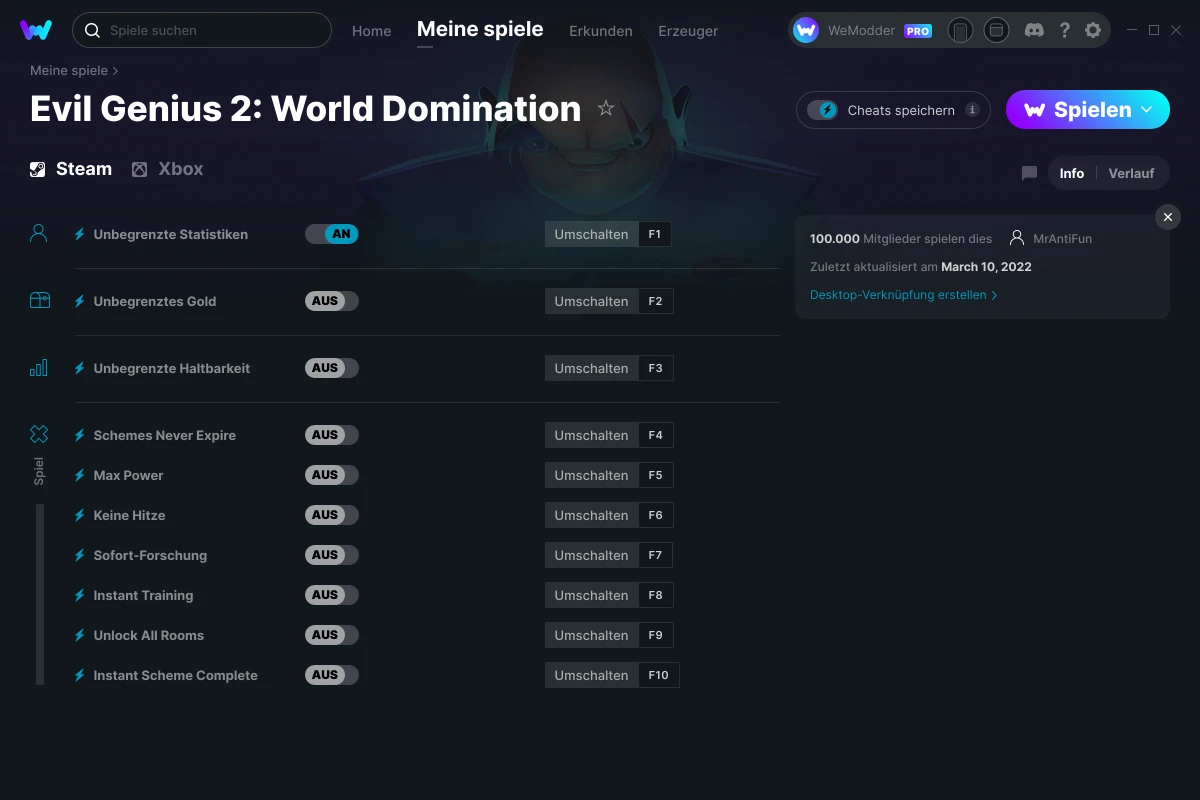Enable Sofort-Forschung toggle
Viewport: 1200px width, 800px height.
[332, 555]
